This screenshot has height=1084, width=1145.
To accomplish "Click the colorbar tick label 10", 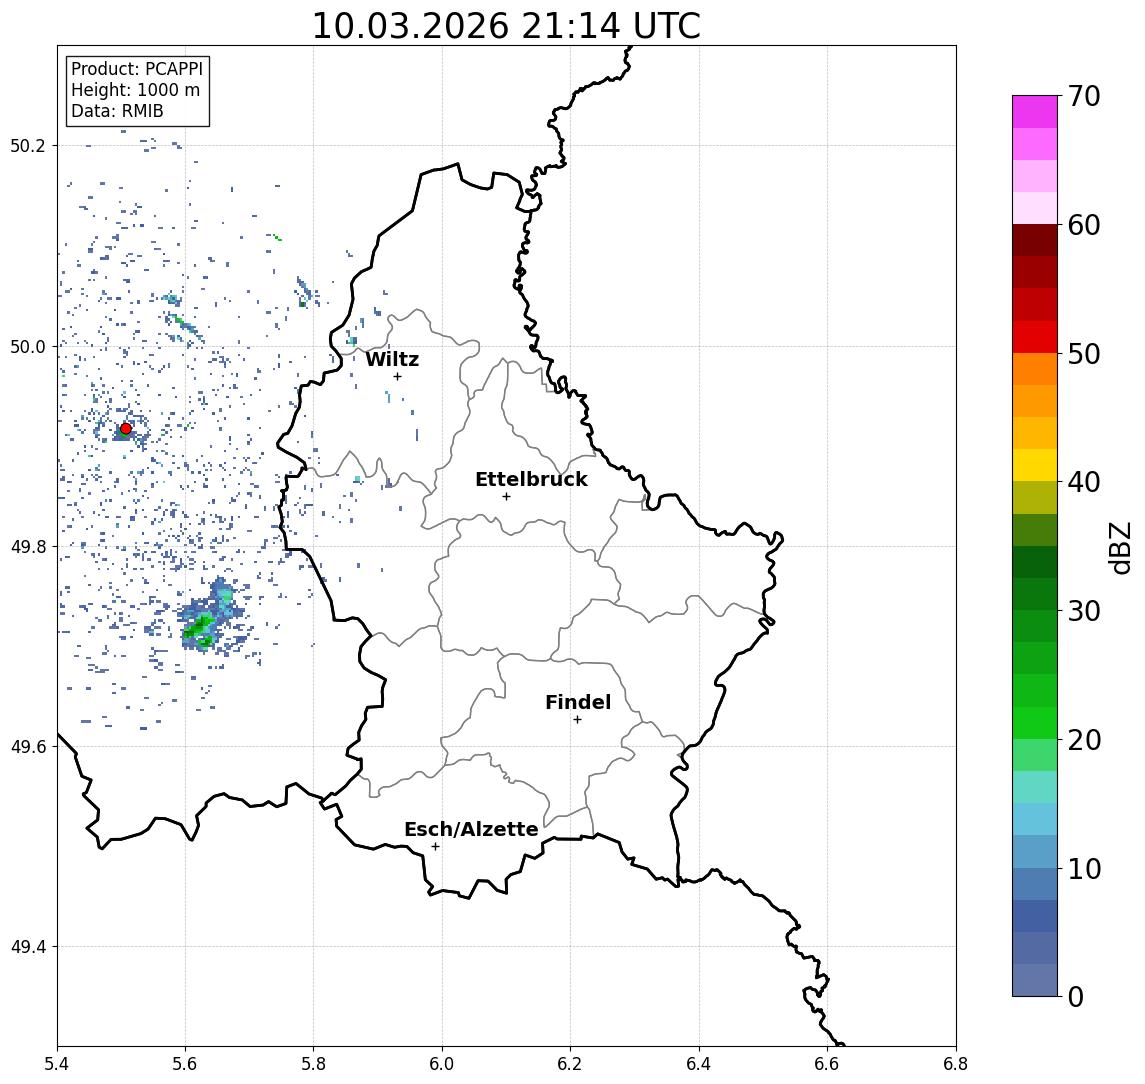I will click(x=1084, y=869).
